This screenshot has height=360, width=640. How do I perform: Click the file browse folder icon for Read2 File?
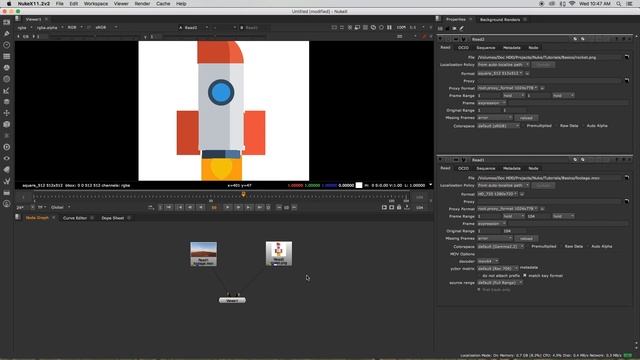coord(627,57)
